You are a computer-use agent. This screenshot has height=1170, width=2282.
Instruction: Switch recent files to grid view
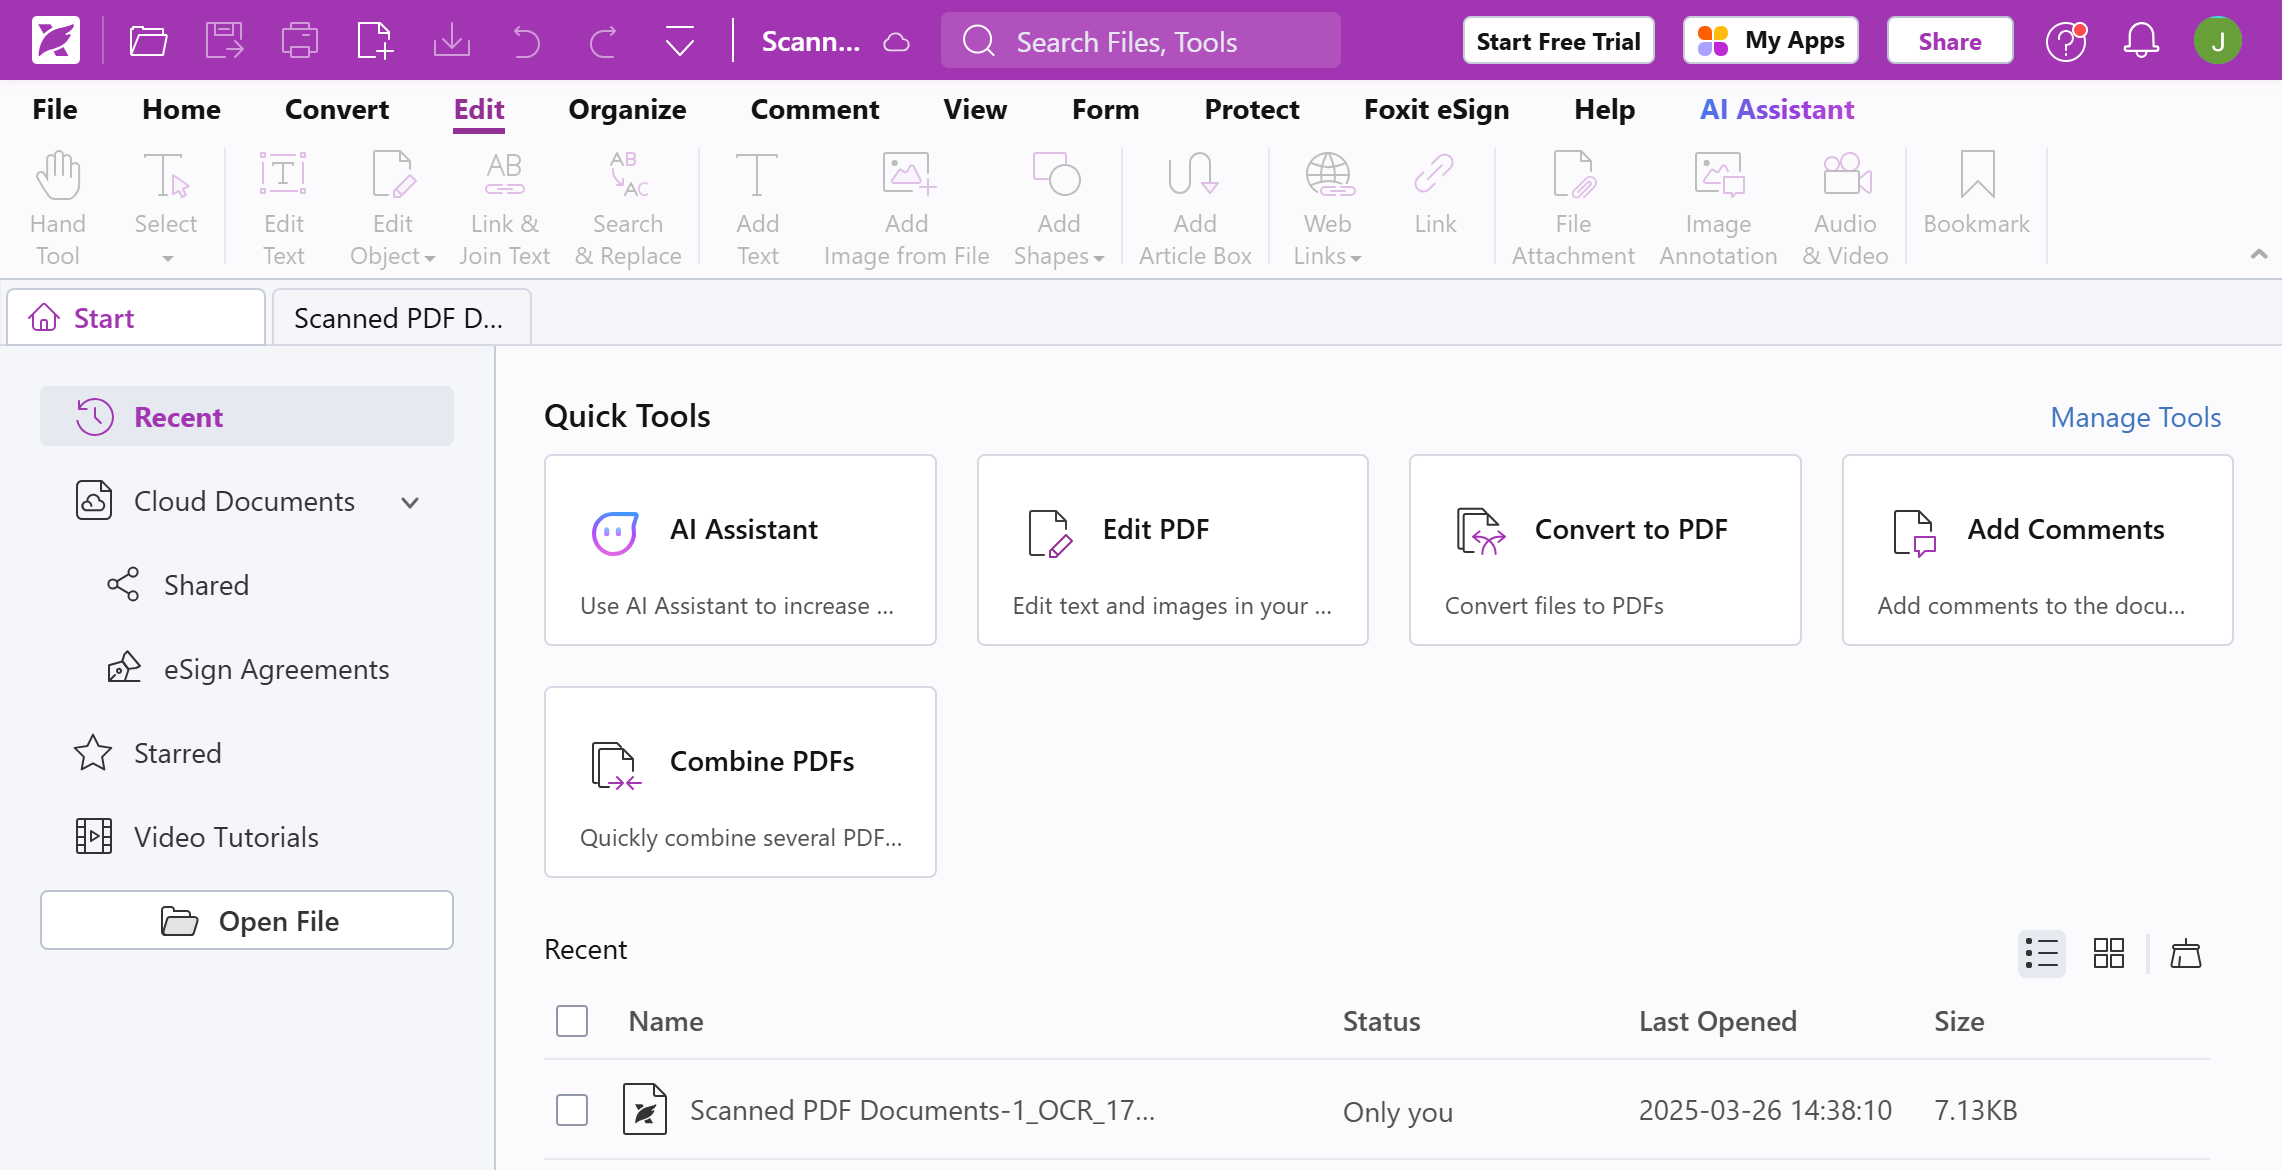pyautogui.click(x=2108, y=954)
